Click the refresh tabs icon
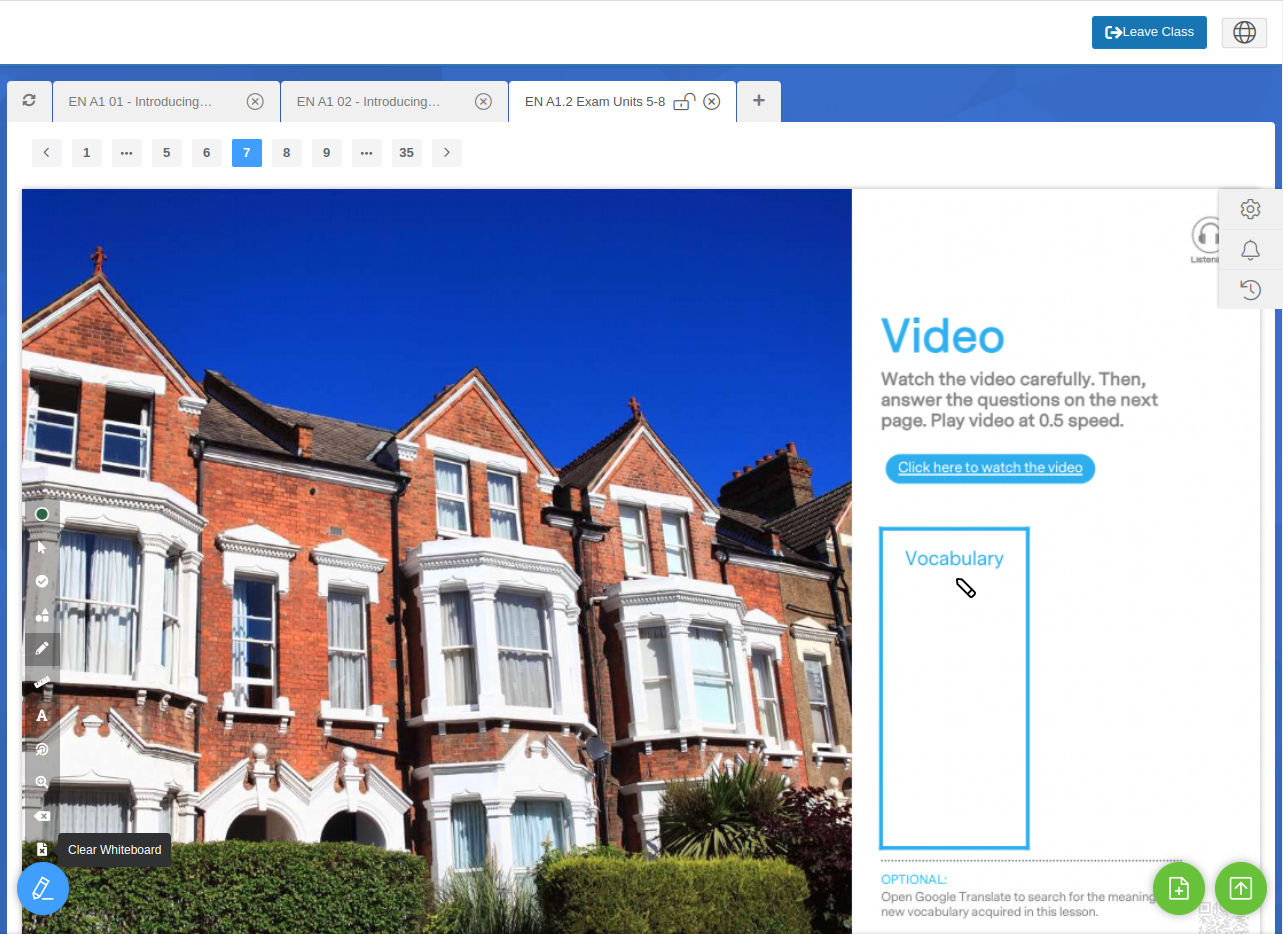This screenshot has width=1283, height=934. tap(29, 101)
